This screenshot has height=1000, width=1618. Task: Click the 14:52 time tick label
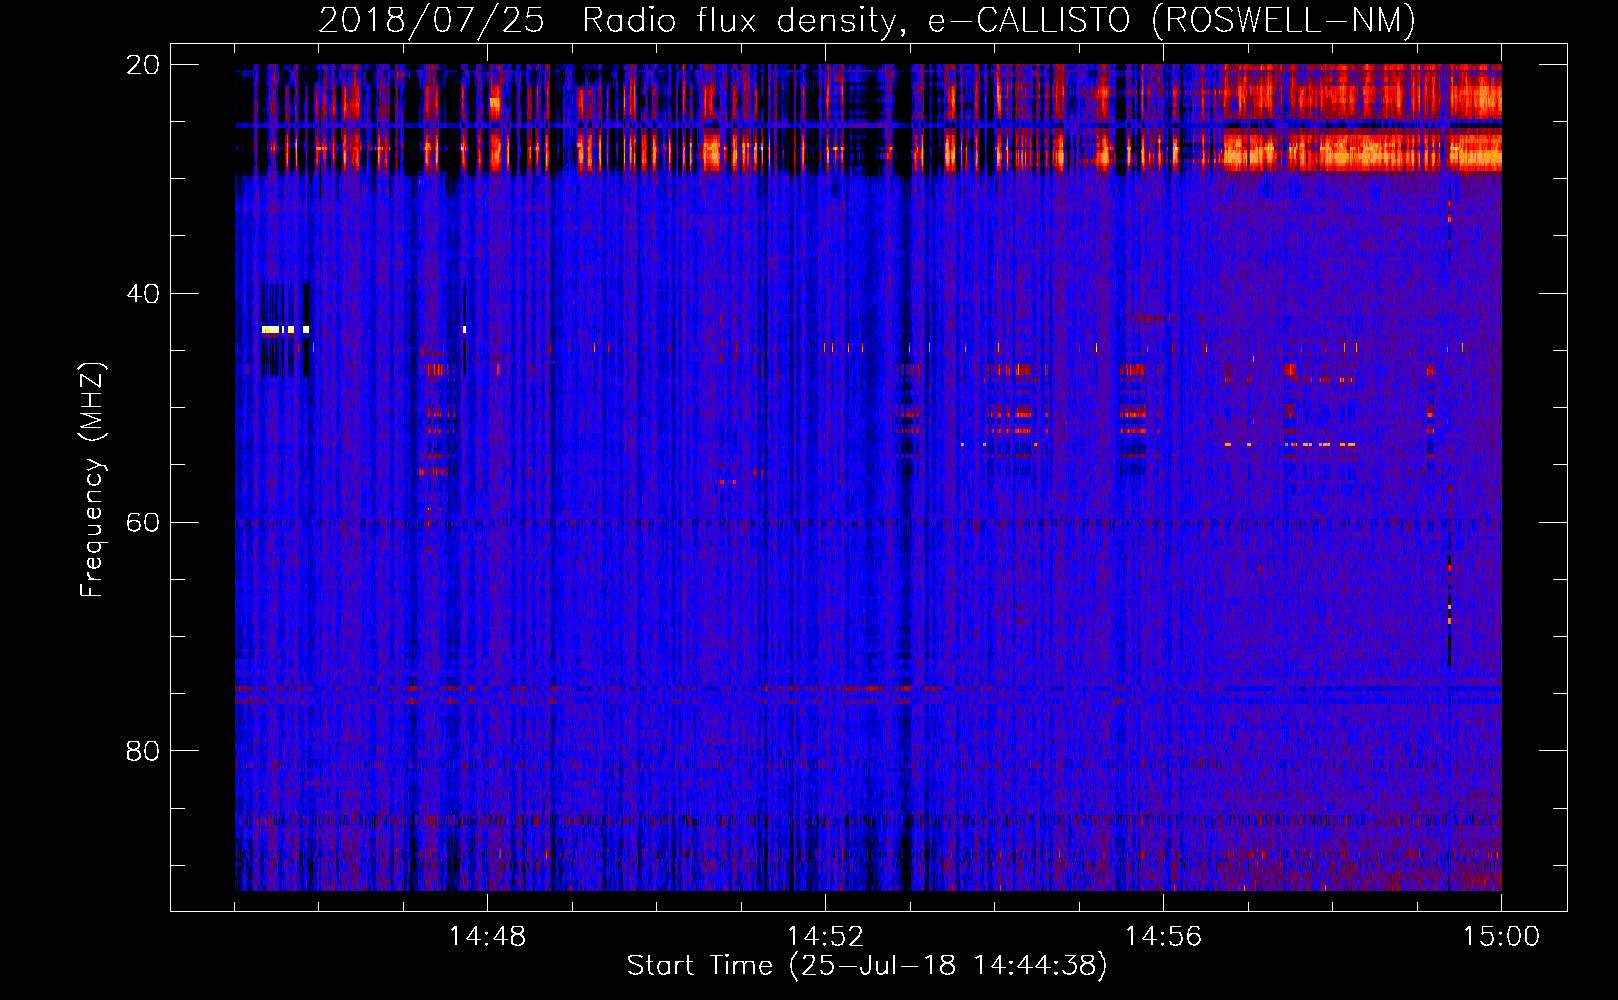[825, 937]
